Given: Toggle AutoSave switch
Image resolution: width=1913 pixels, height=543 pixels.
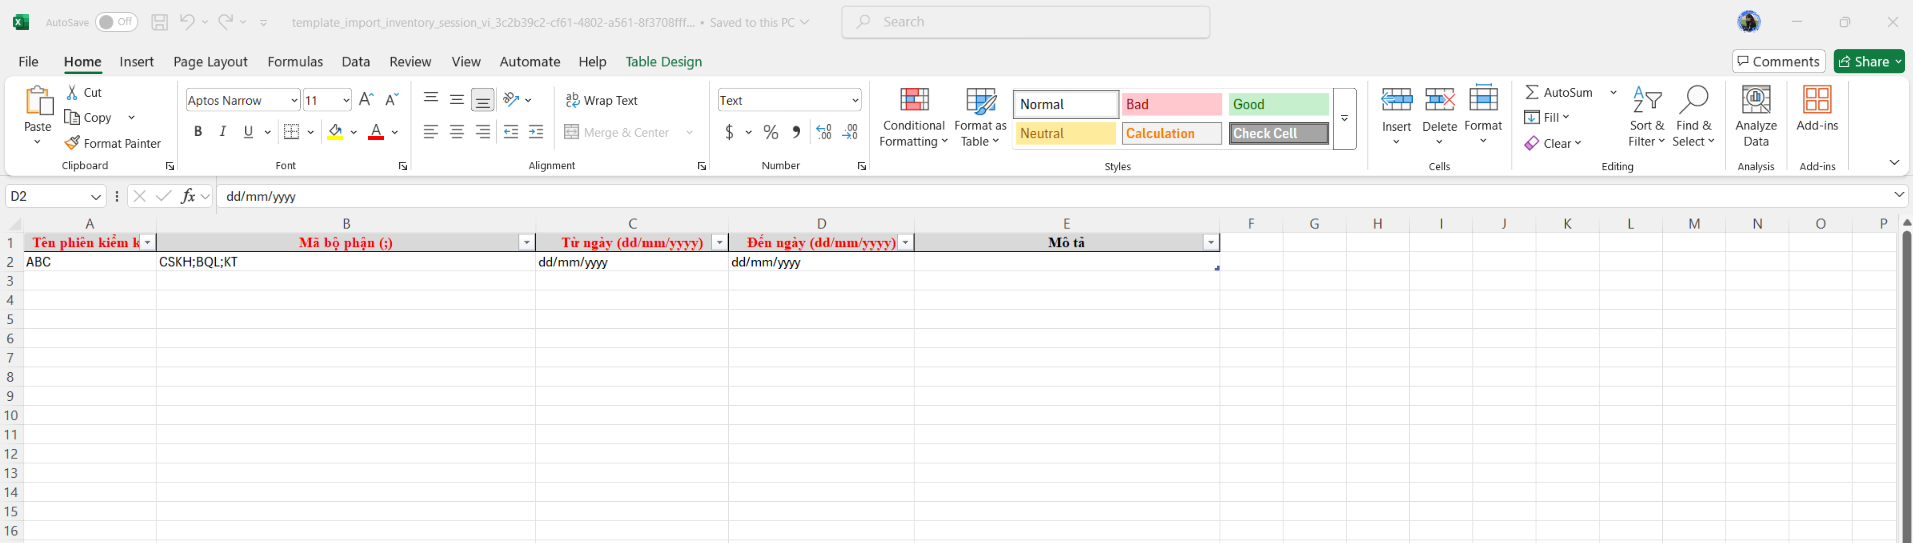Looking at the screenshot, I should pos(116,22).
